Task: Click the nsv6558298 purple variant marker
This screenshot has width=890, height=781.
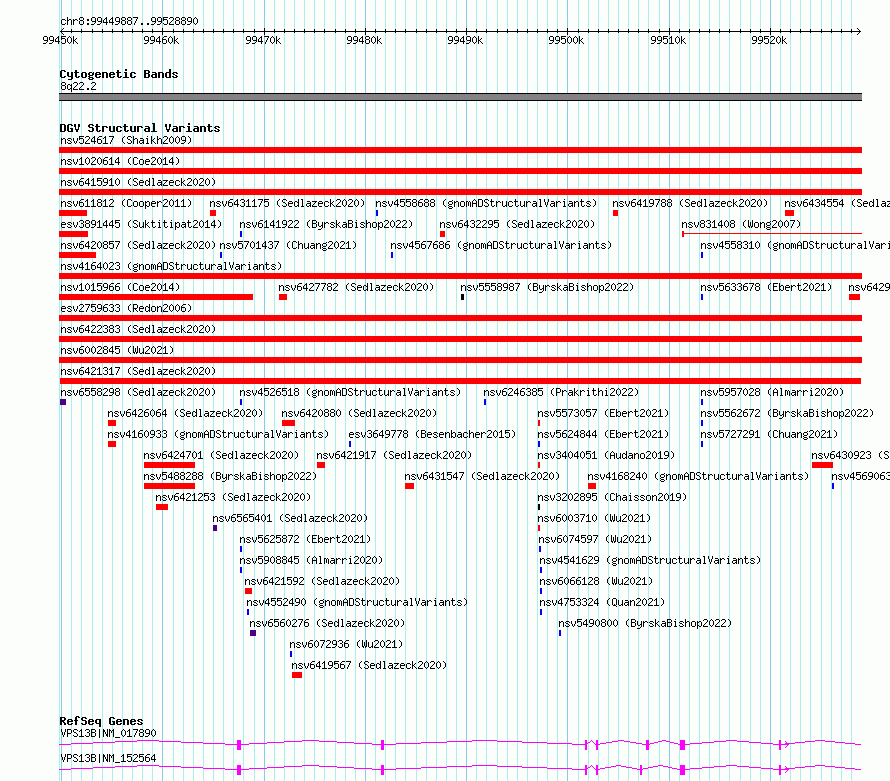Action: [63, 402]
